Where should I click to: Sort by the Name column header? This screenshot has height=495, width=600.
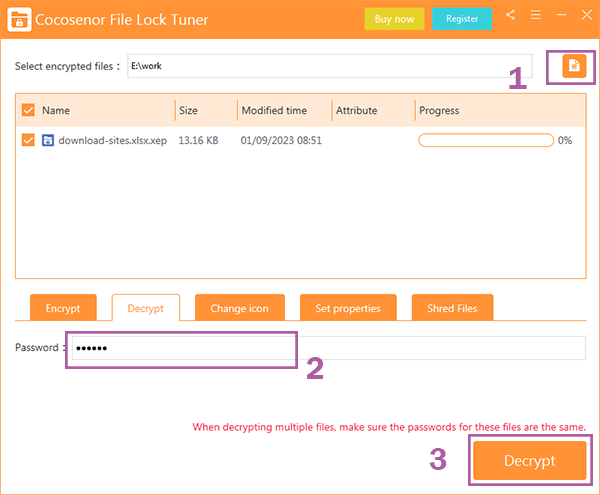coord(56,111)
